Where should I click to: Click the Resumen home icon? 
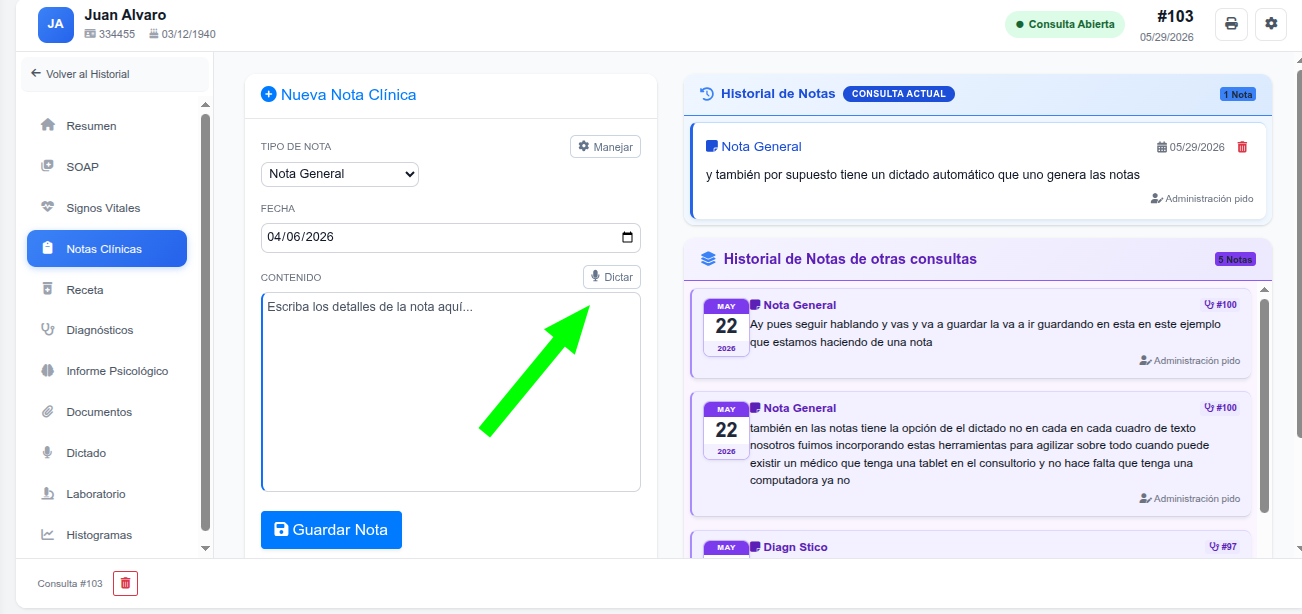pos(47,125)
